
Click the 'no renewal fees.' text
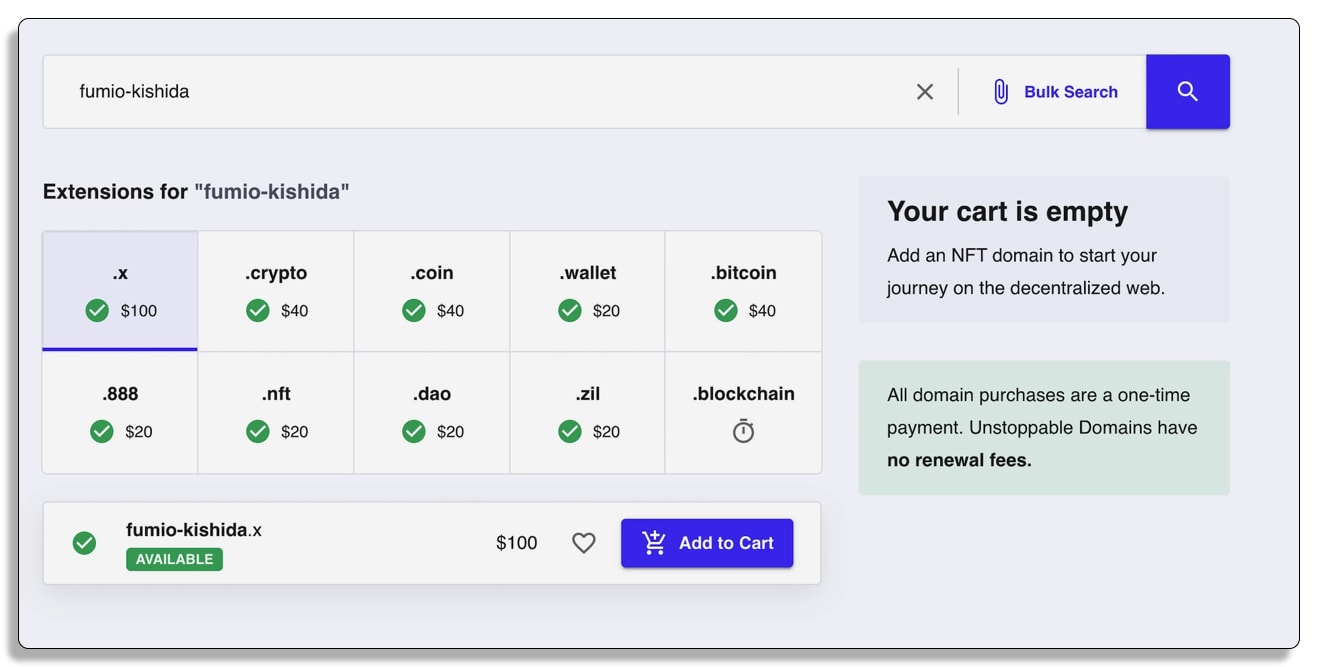(959, 461)
